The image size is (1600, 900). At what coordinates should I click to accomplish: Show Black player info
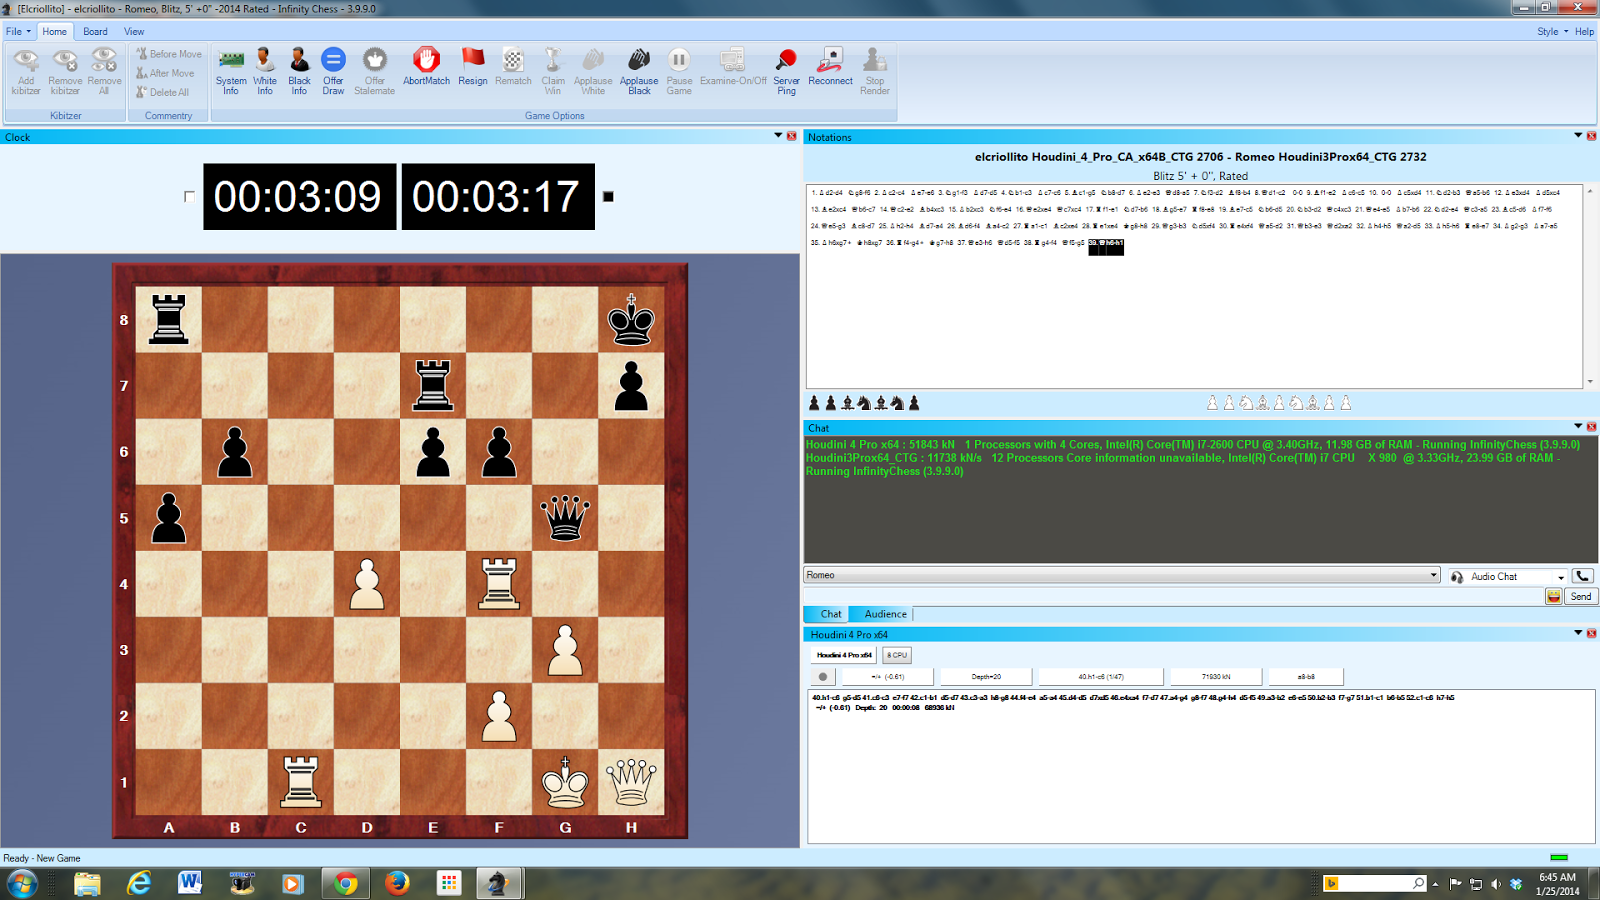tap(299, 71)
